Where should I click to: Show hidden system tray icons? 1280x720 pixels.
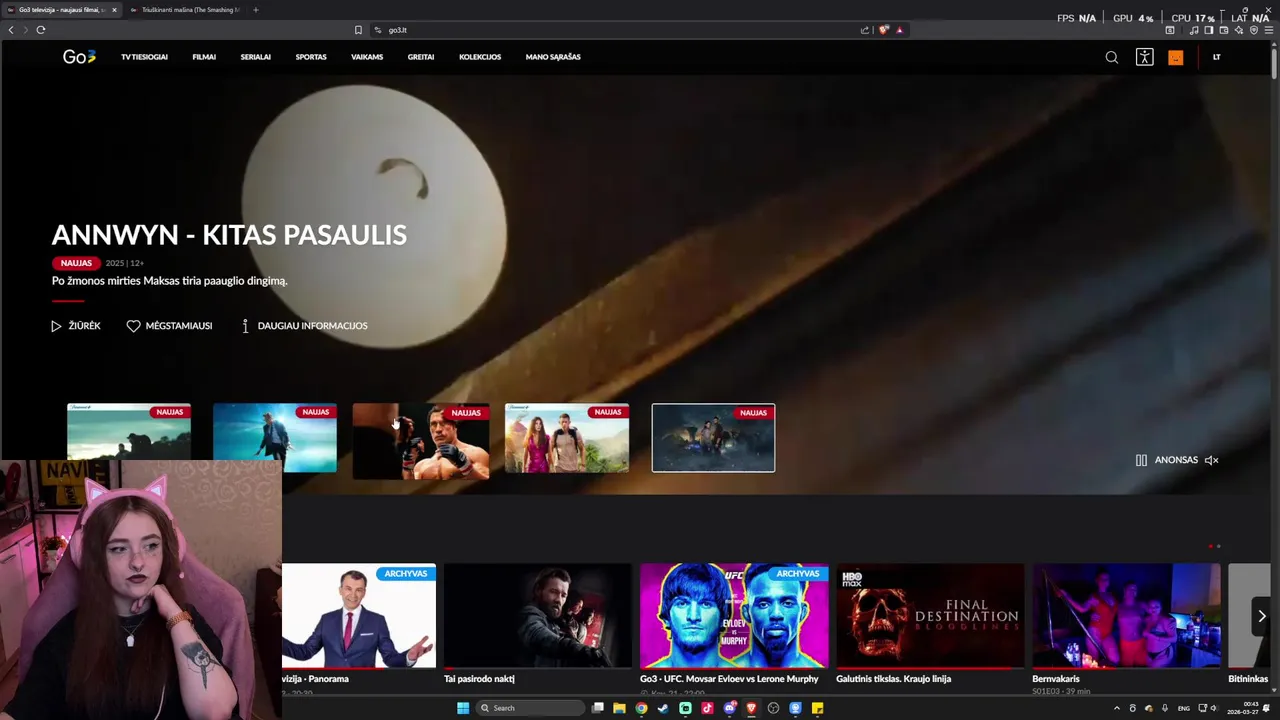point(1117,708)
